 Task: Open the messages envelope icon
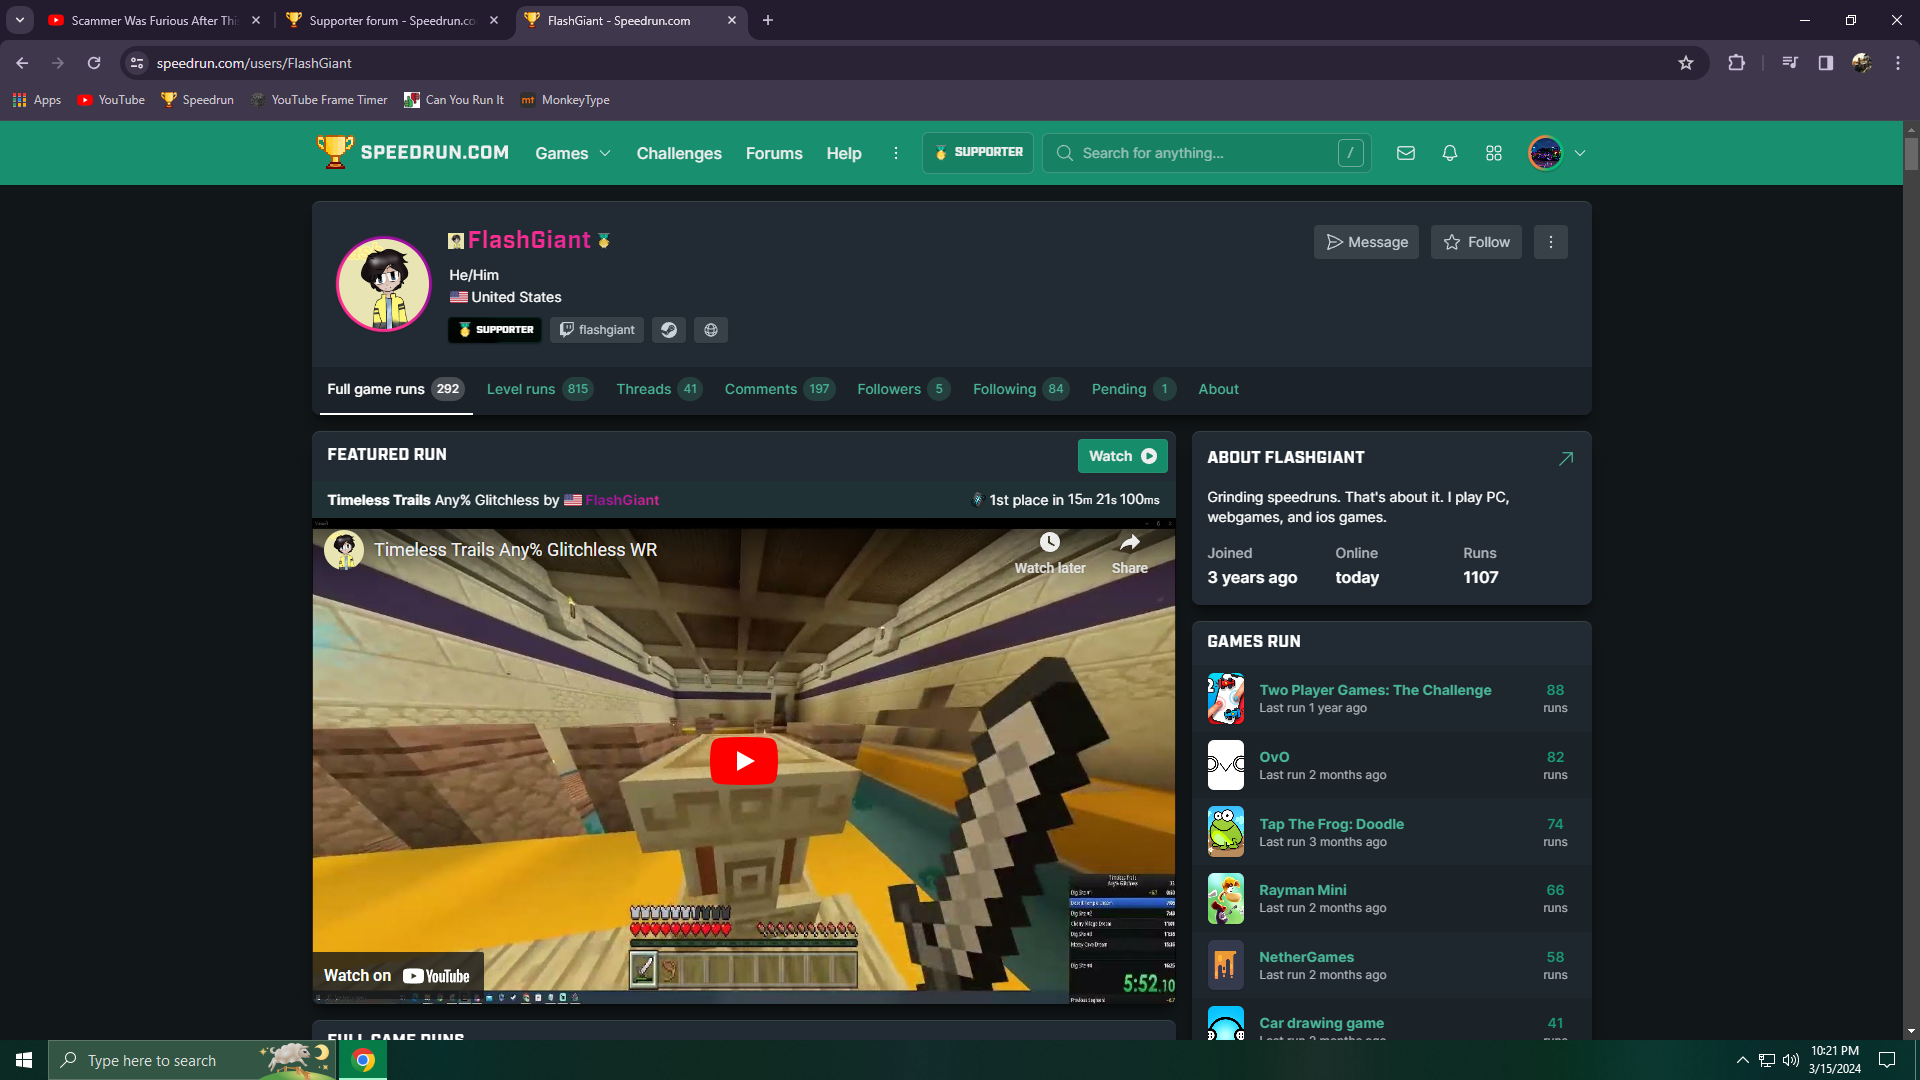pos(1406,153)
